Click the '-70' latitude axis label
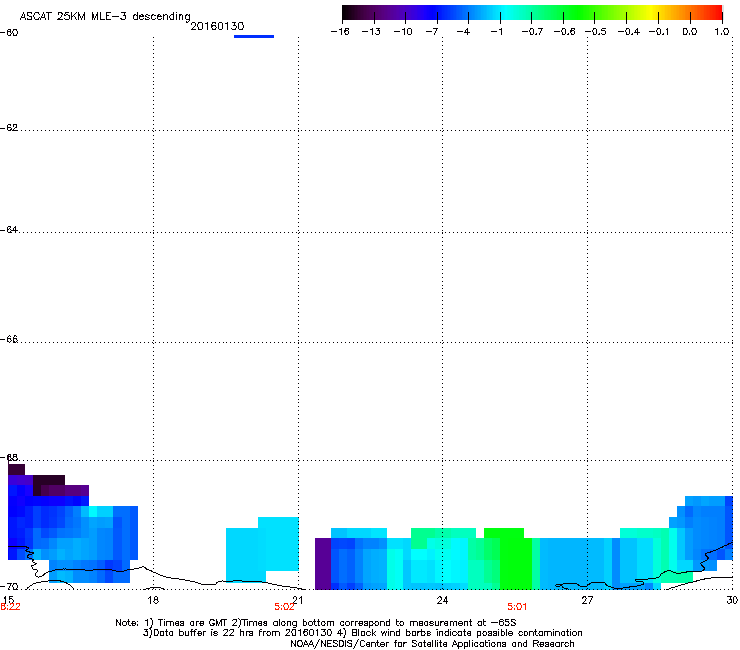The height and width of the screenshot is (650, 740). click(x=9, y=587)
